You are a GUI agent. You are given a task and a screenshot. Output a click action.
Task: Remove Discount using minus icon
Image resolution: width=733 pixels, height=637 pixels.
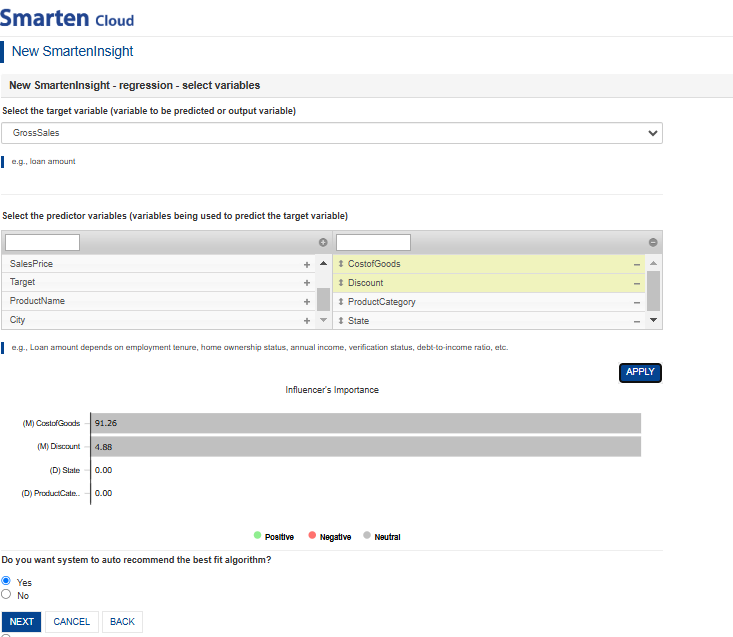click(637, 284)
